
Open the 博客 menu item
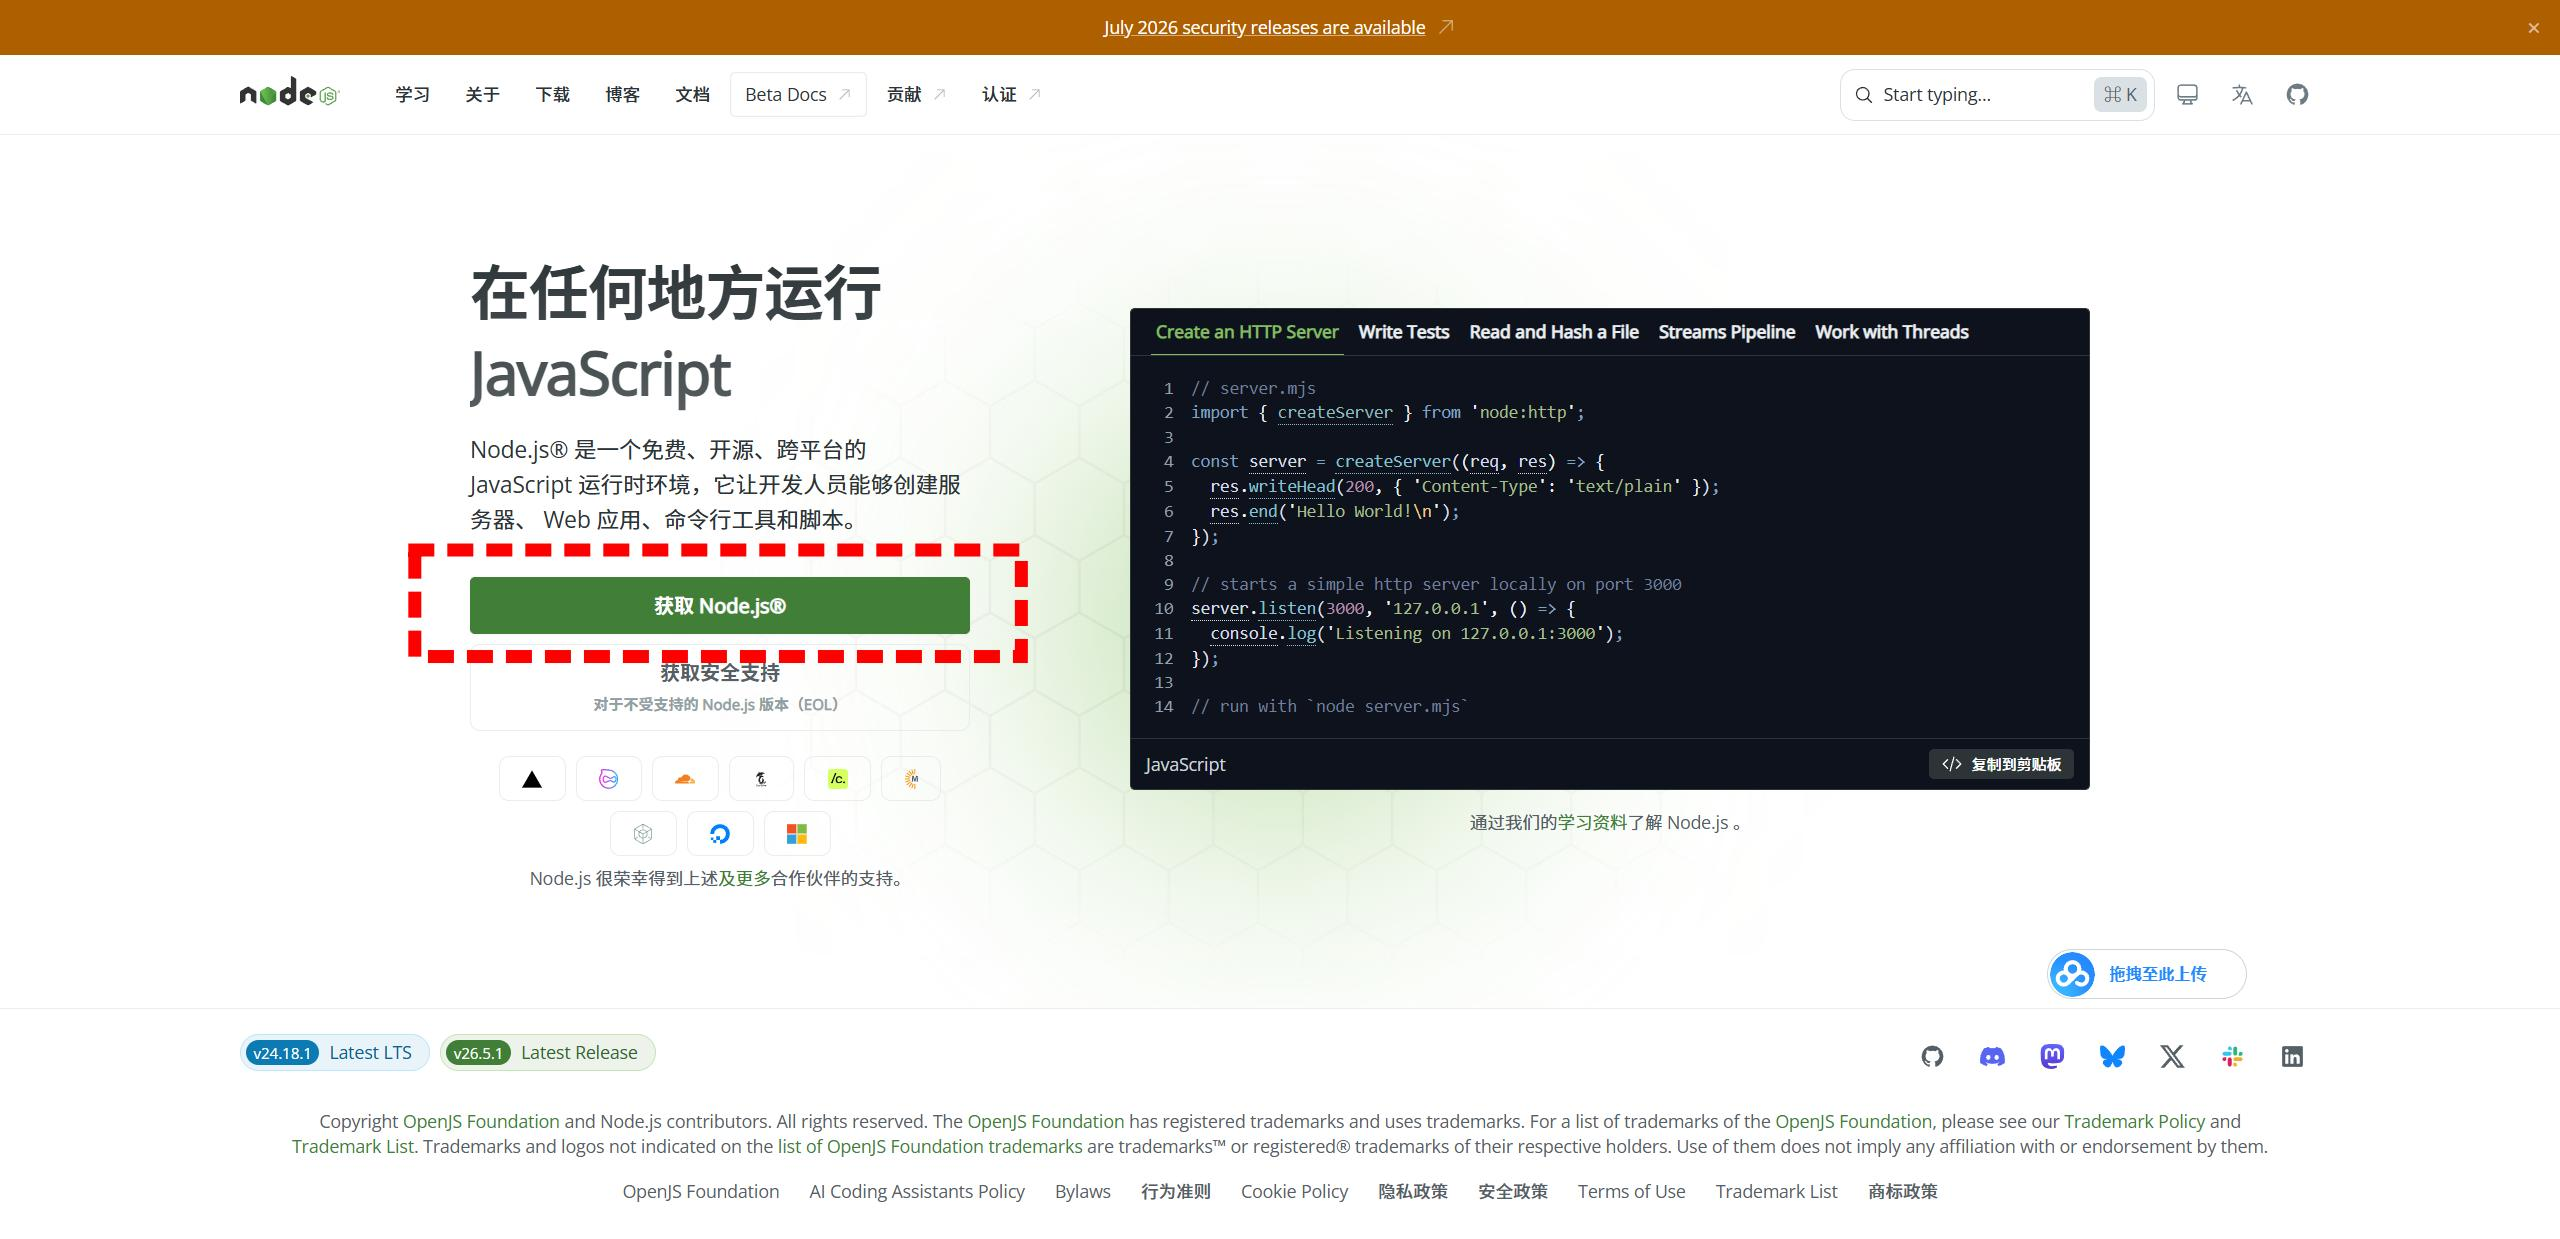622,94
